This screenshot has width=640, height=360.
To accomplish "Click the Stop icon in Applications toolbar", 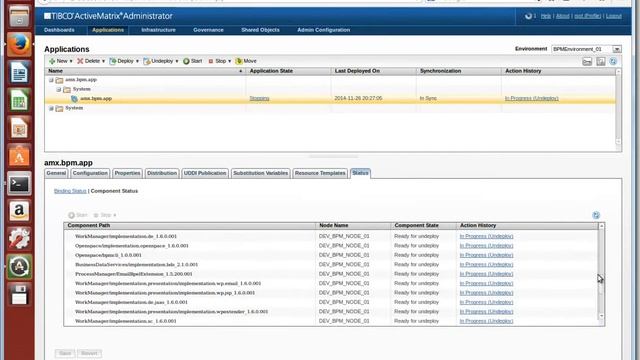I will (211, 61).
